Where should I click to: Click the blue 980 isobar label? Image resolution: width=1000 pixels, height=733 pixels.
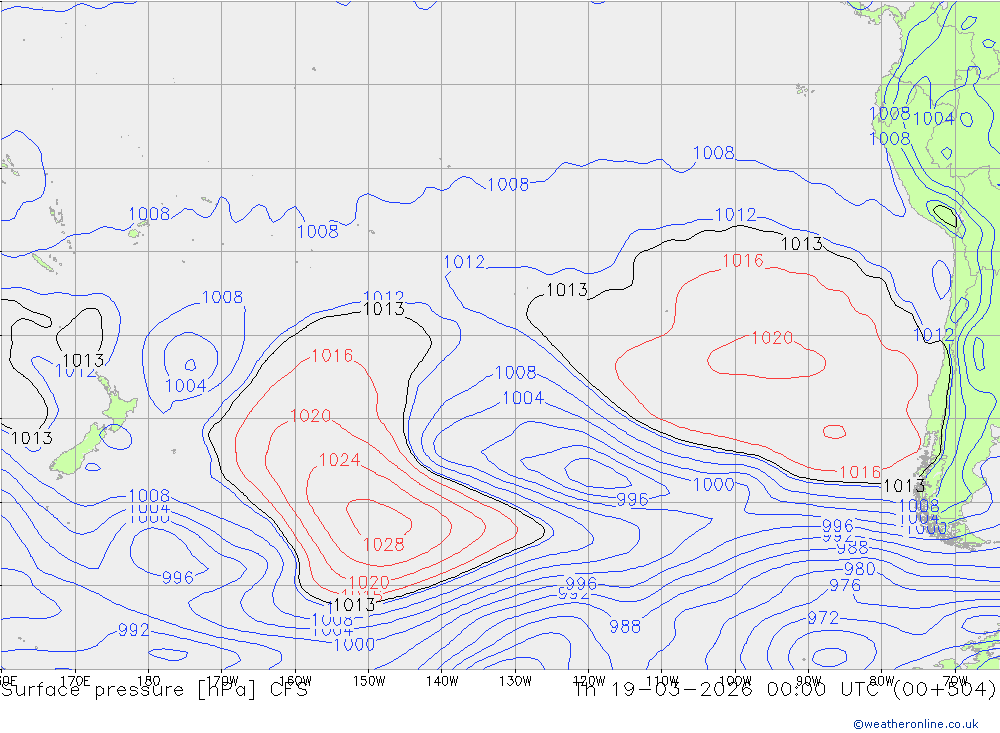point(859,568)
